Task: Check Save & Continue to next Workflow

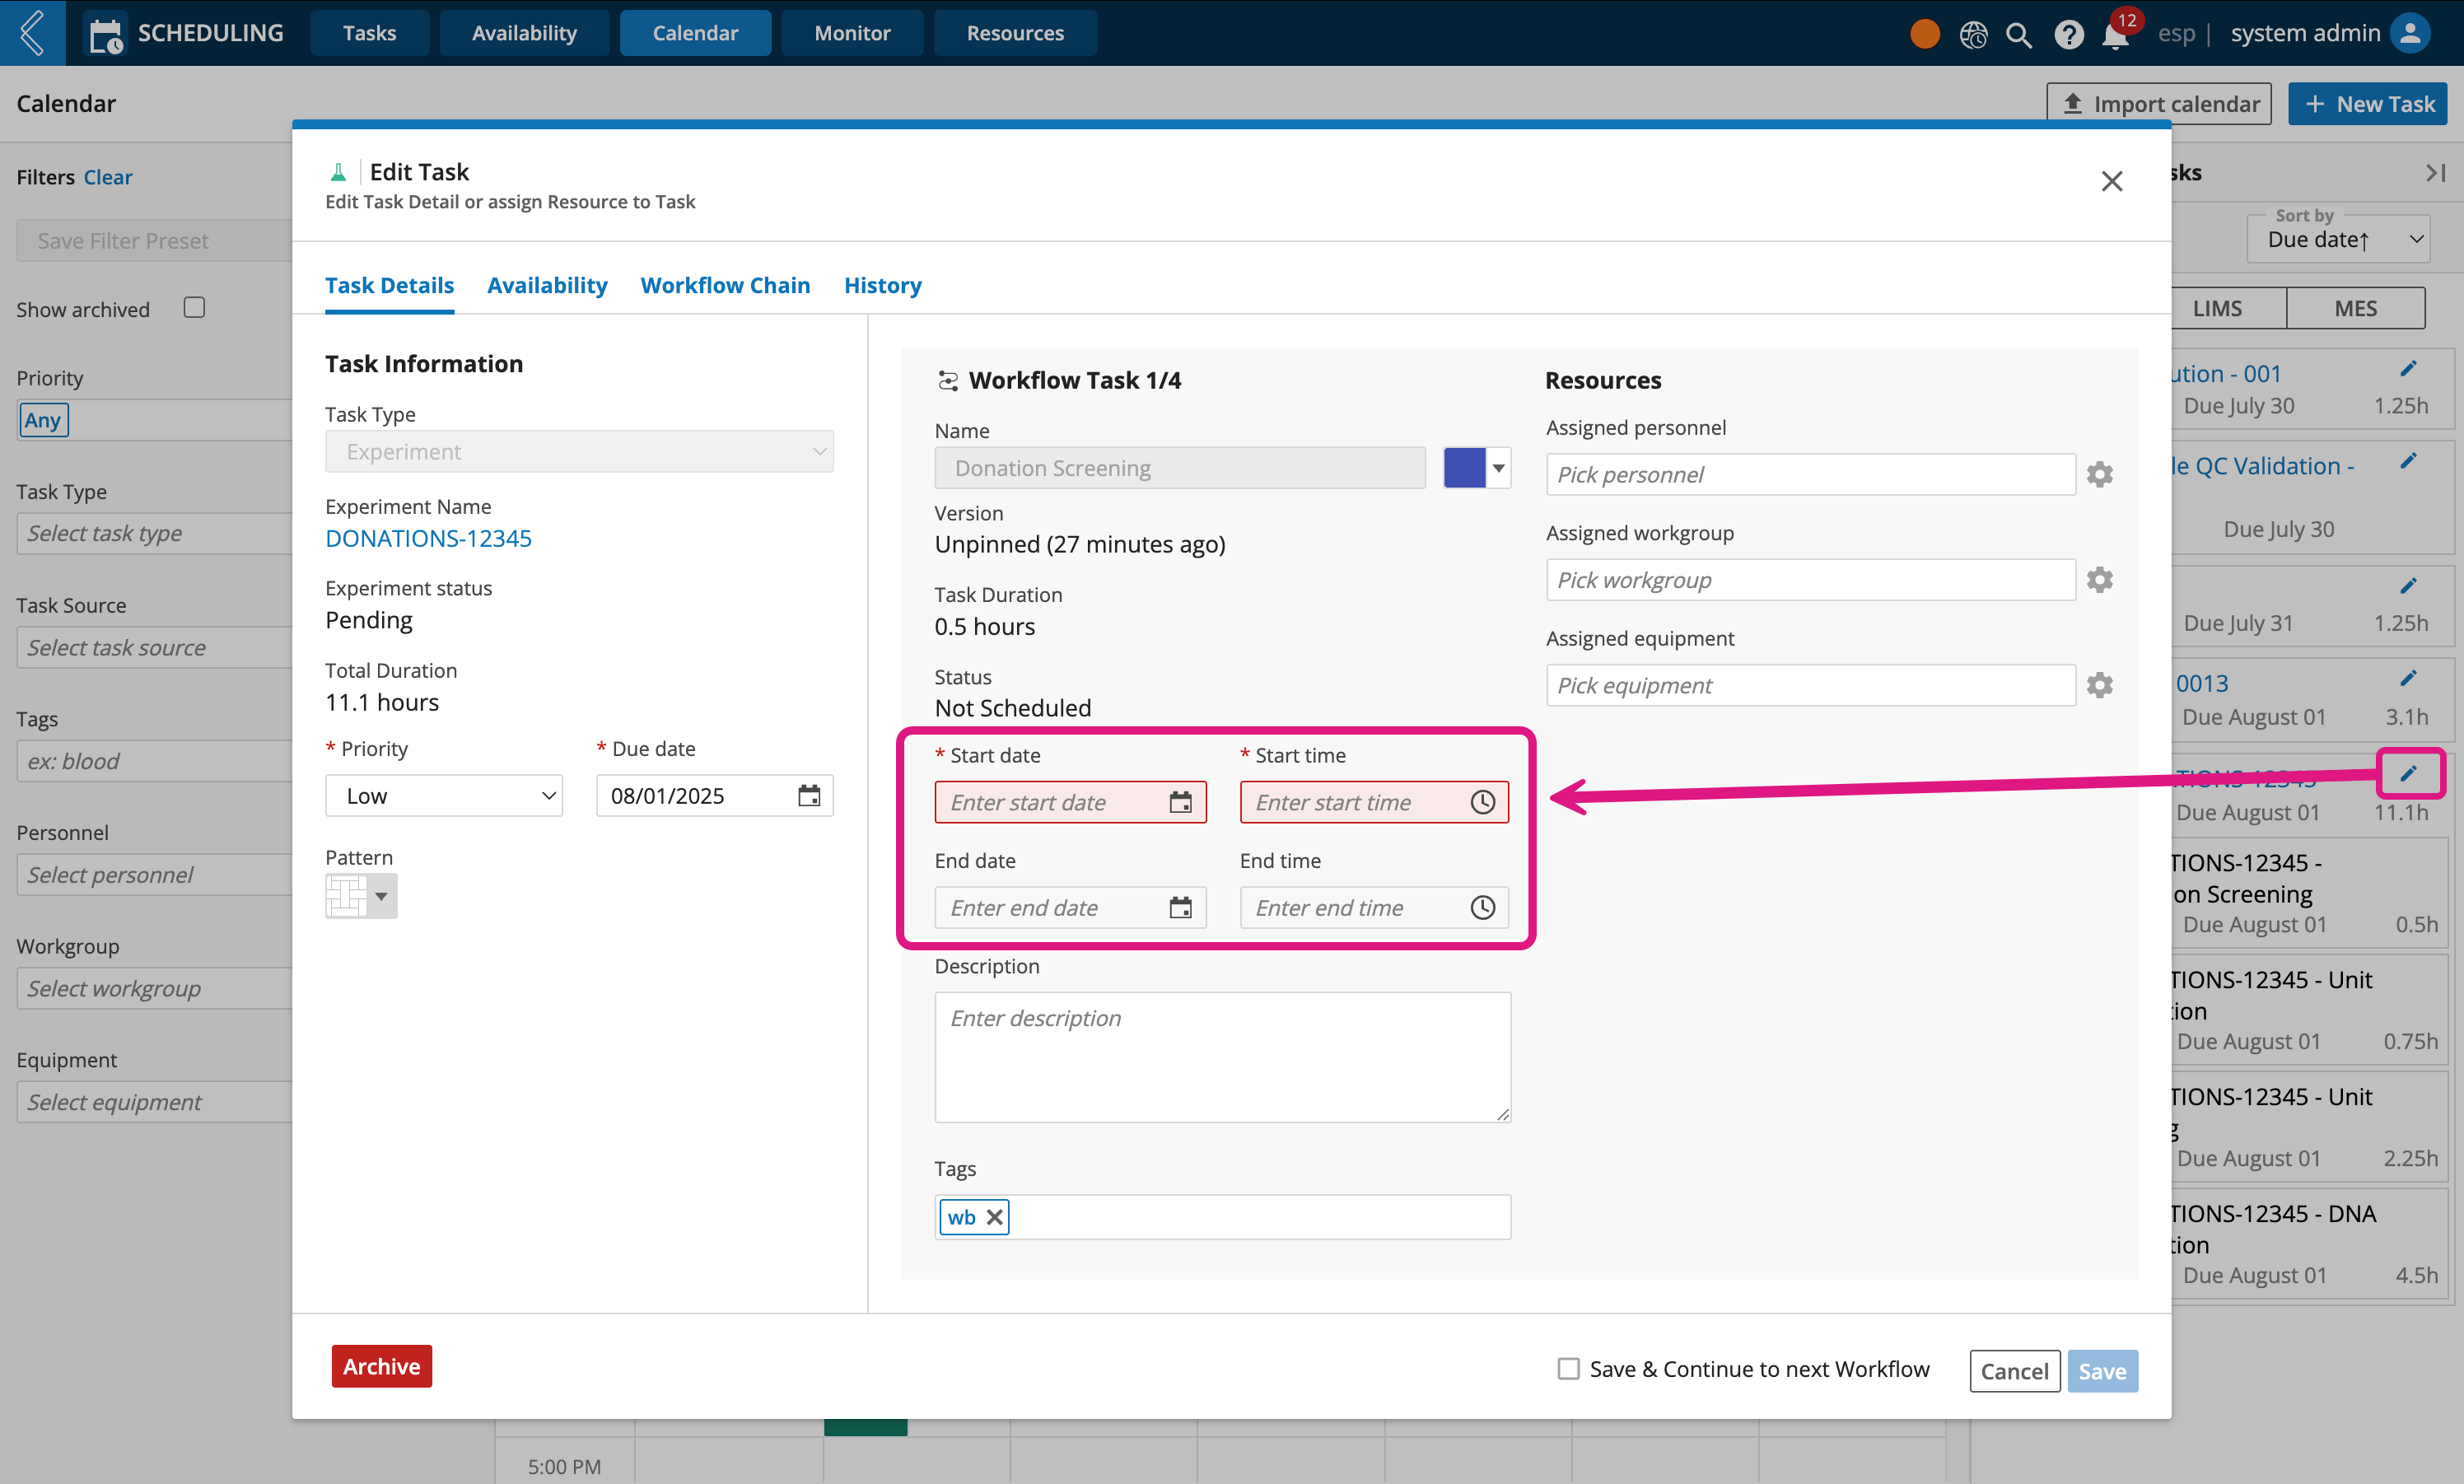Action: coord(1568,1368)
